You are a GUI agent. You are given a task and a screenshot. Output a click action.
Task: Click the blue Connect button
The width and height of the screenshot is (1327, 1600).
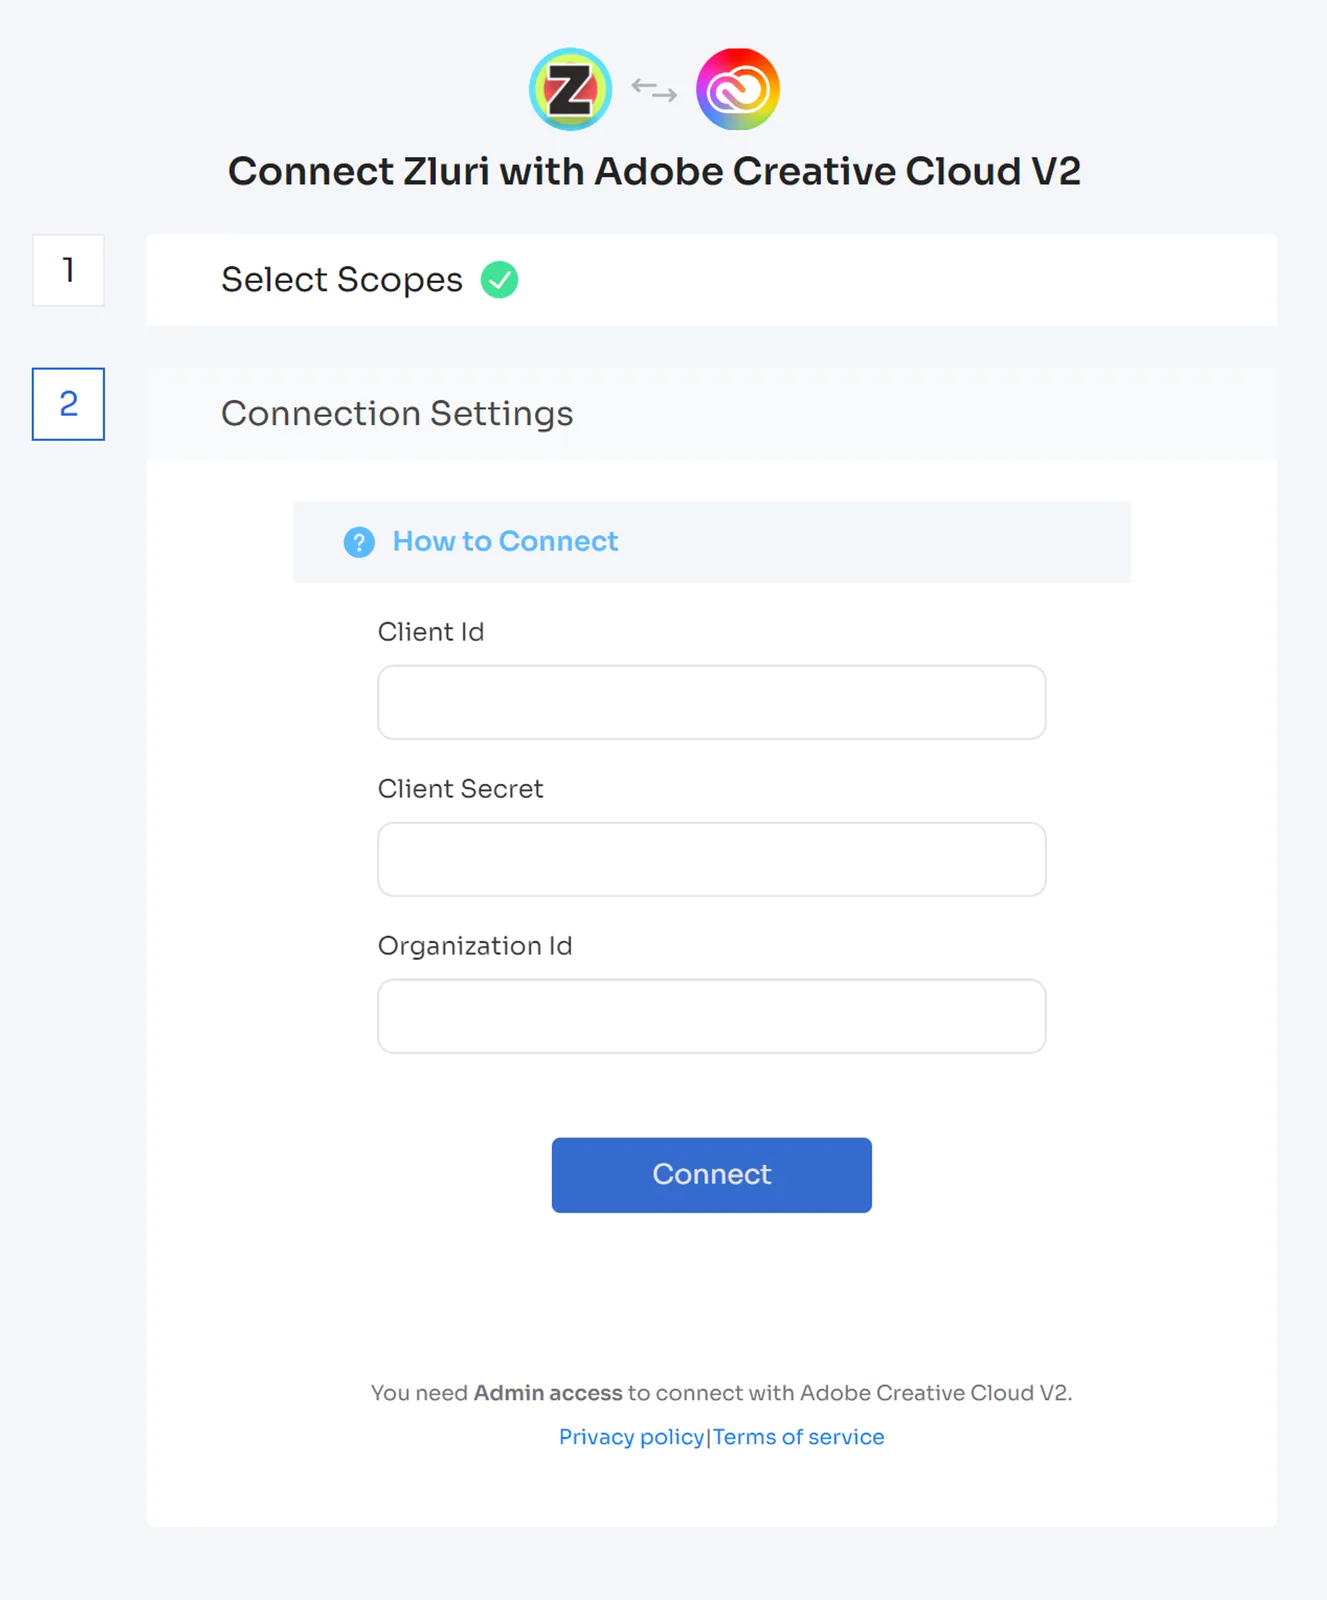[x=711, y=1175]
